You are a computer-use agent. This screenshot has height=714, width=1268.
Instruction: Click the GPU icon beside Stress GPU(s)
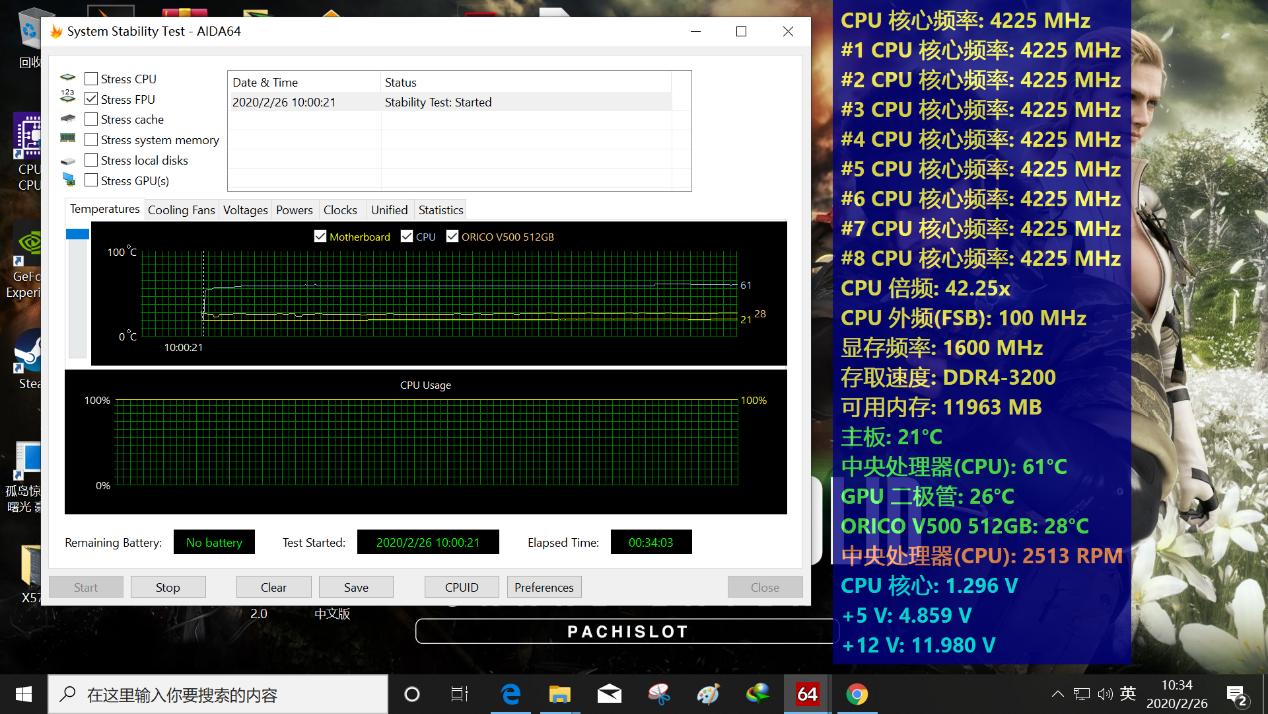pyautogui.click(x=68, y=180)
